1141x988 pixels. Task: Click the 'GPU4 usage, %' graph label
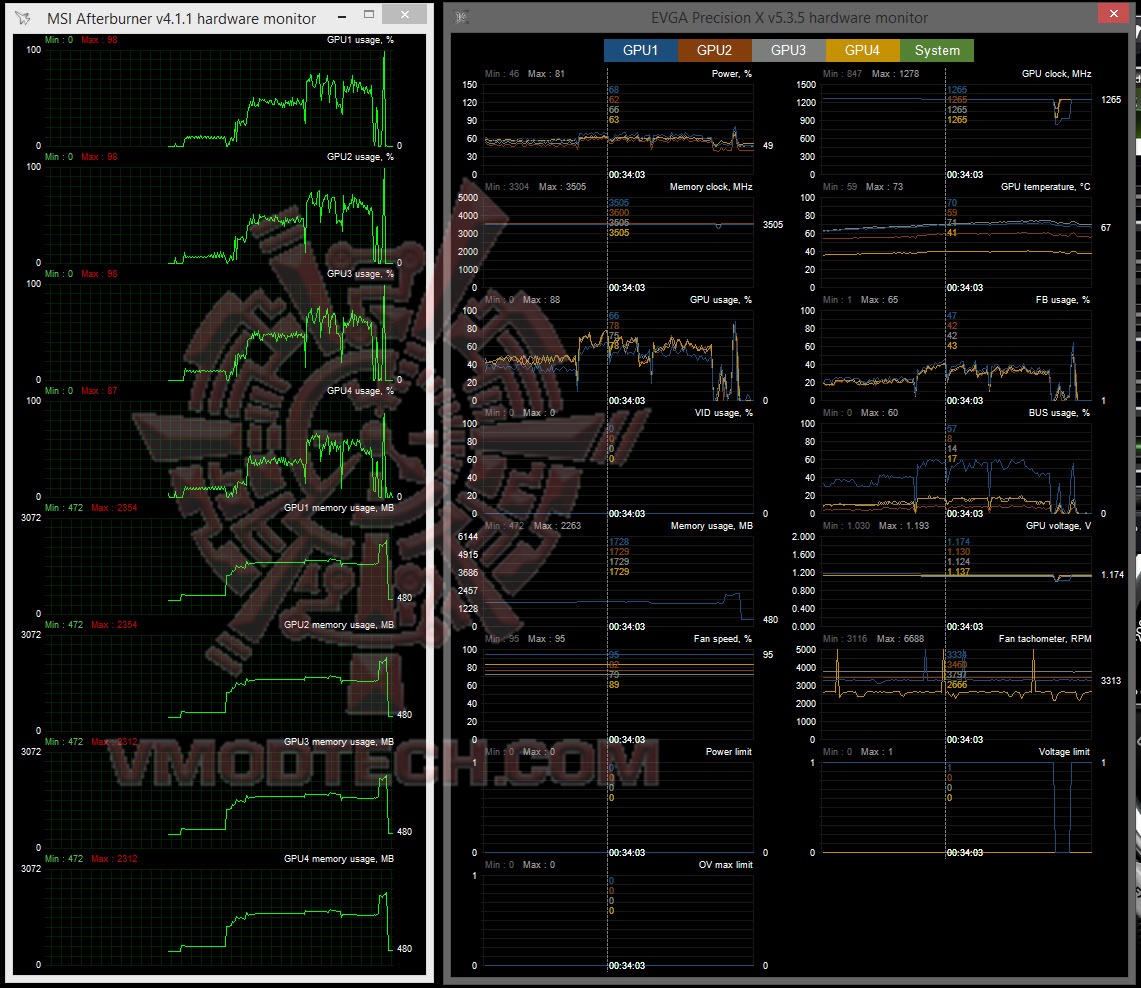(360, 391)
